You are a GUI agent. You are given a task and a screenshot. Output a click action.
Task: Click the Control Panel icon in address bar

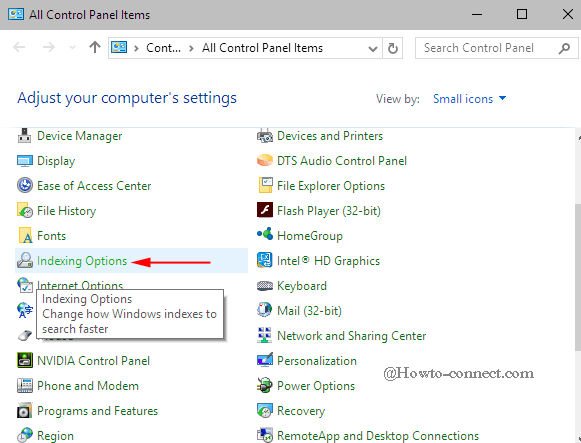[x=119, y=47]
